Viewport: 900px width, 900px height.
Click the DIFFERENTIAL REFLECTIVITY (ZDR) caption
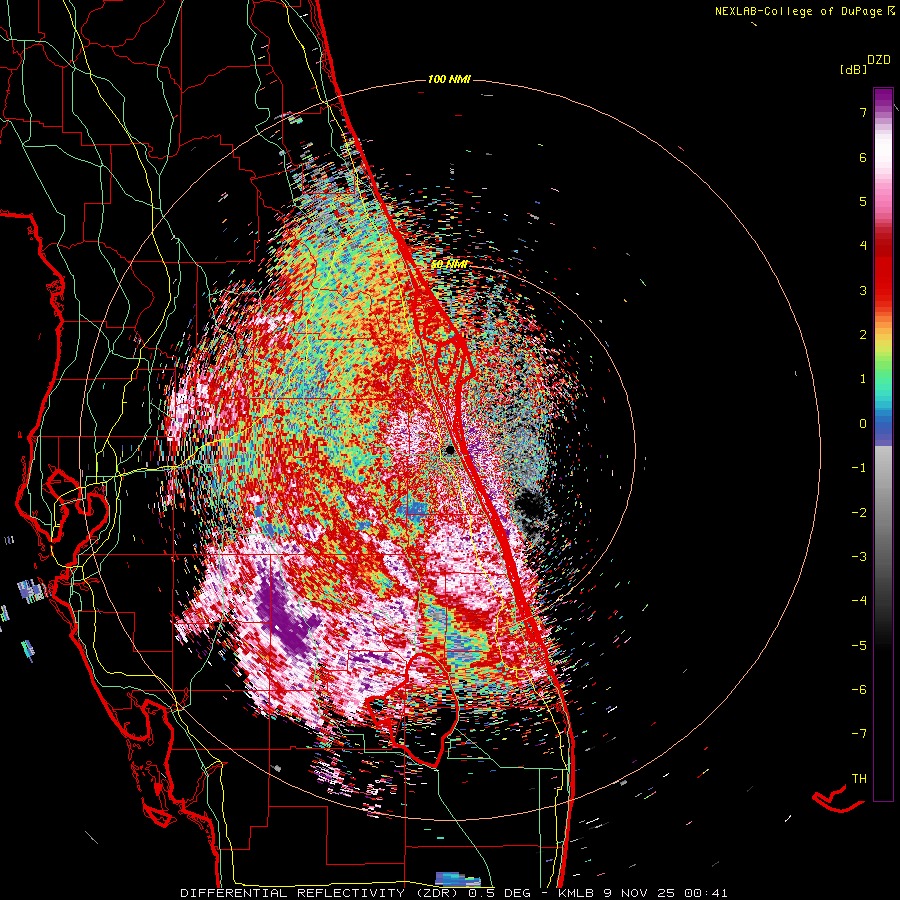320,893
